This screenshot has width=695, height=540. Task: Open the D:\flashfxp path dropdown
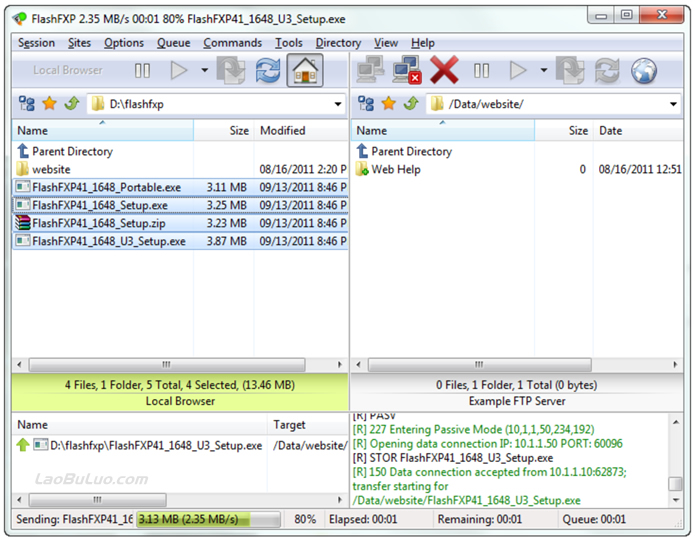pyautogui.click(x=338, y=104)
